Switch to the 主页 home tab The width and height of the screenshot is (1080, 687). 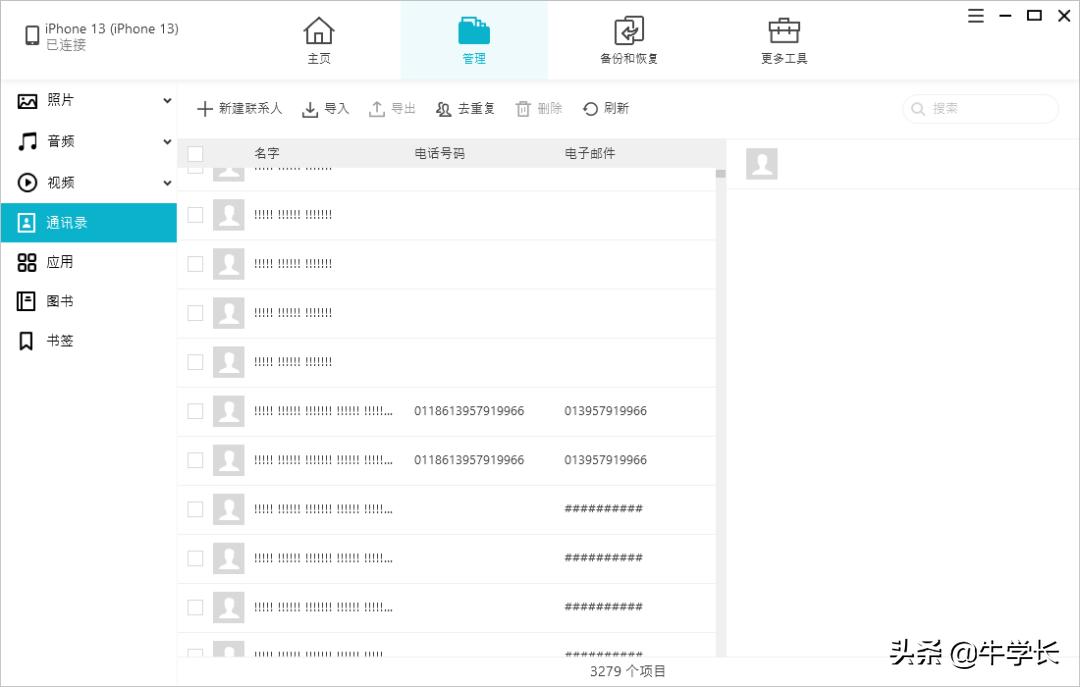coord(319,40)
